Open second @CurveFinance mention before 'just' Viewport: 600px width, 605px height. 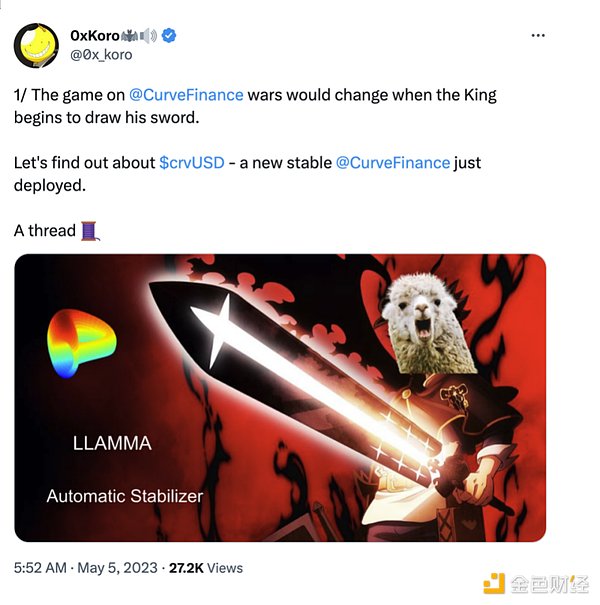point(393,162)
